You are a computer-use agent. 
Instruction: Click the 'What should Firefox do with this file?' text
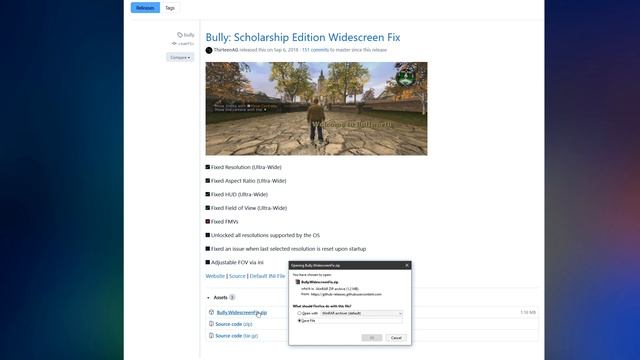point(322,306)
